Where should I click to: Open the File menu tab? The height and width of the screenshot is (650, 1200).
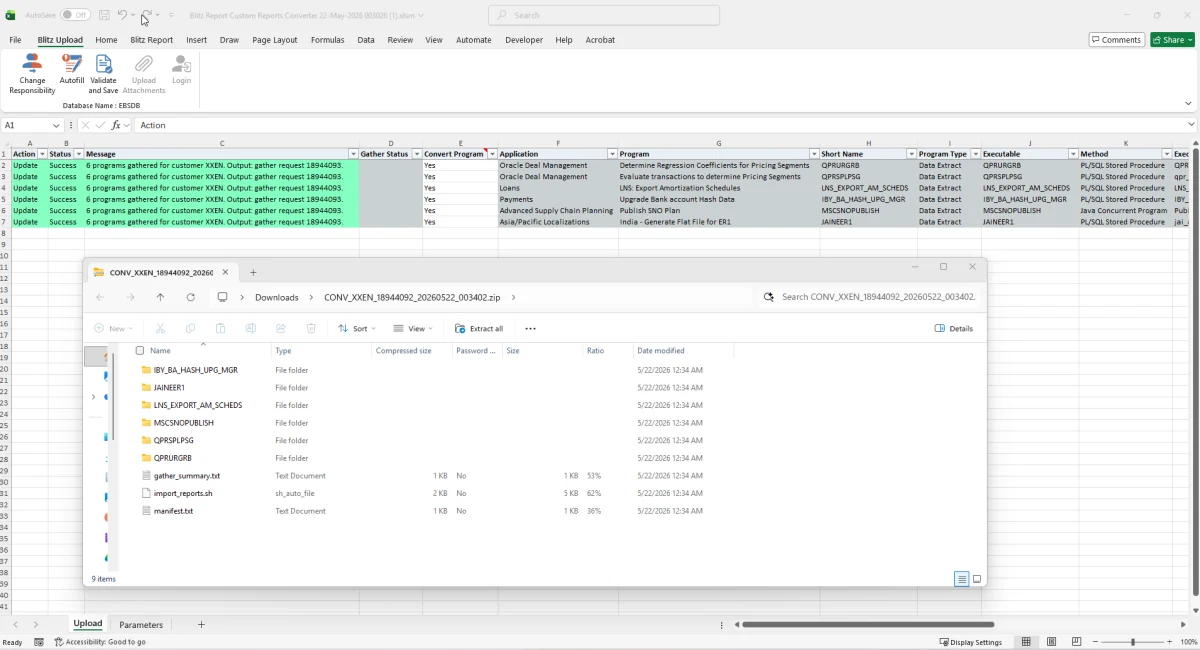coord(15,40)
